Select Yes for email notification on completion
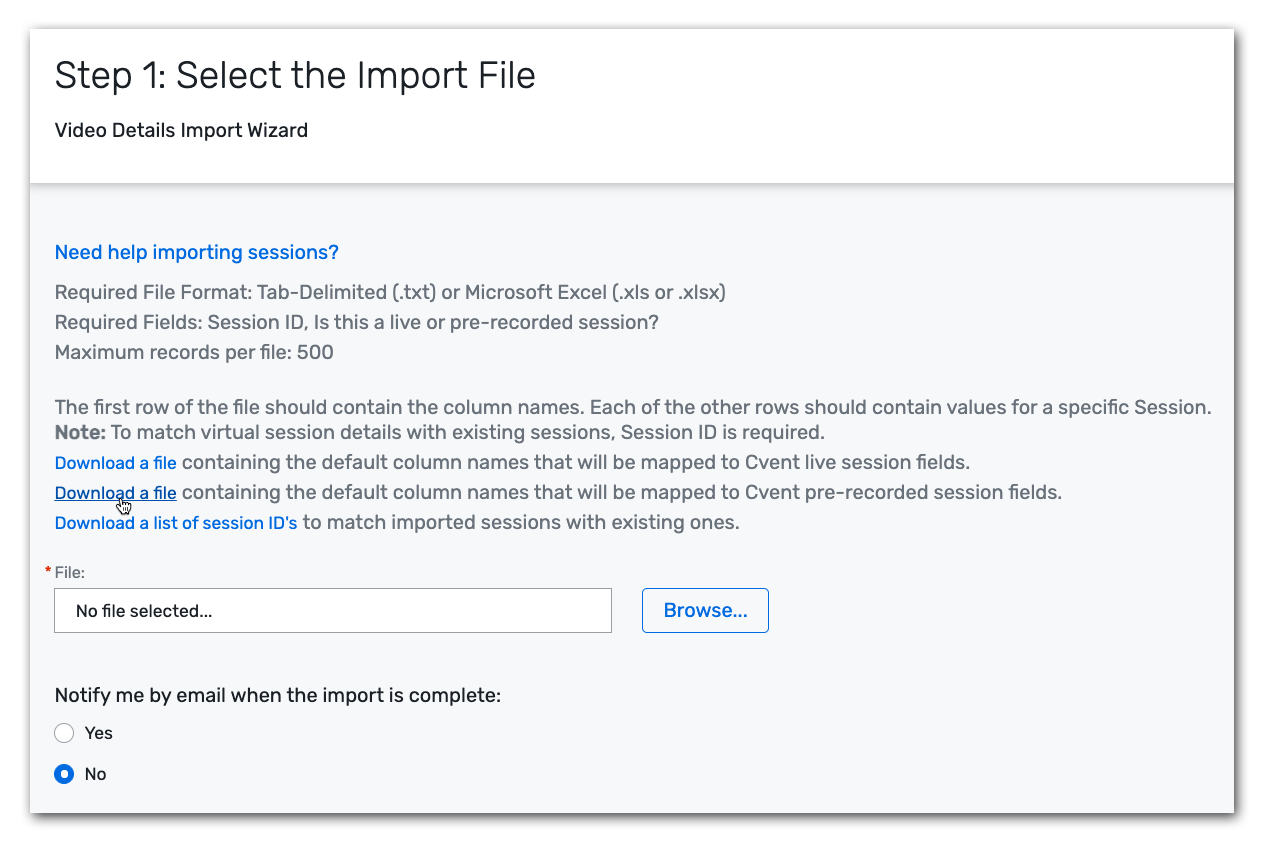 (64, 732)
